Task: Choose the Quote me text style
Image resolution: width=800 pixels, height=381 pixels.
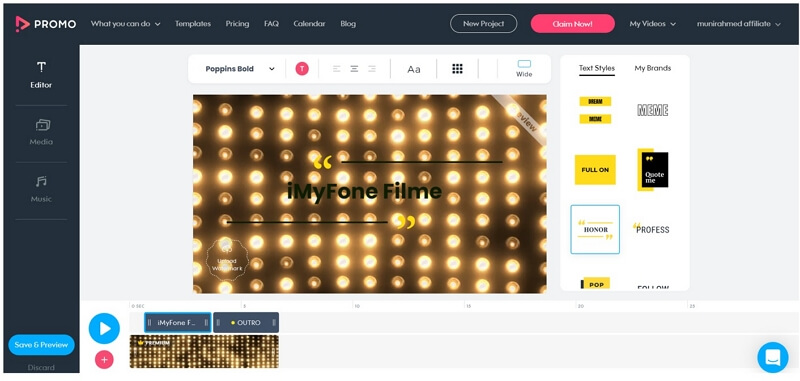Action: point(653,169)
